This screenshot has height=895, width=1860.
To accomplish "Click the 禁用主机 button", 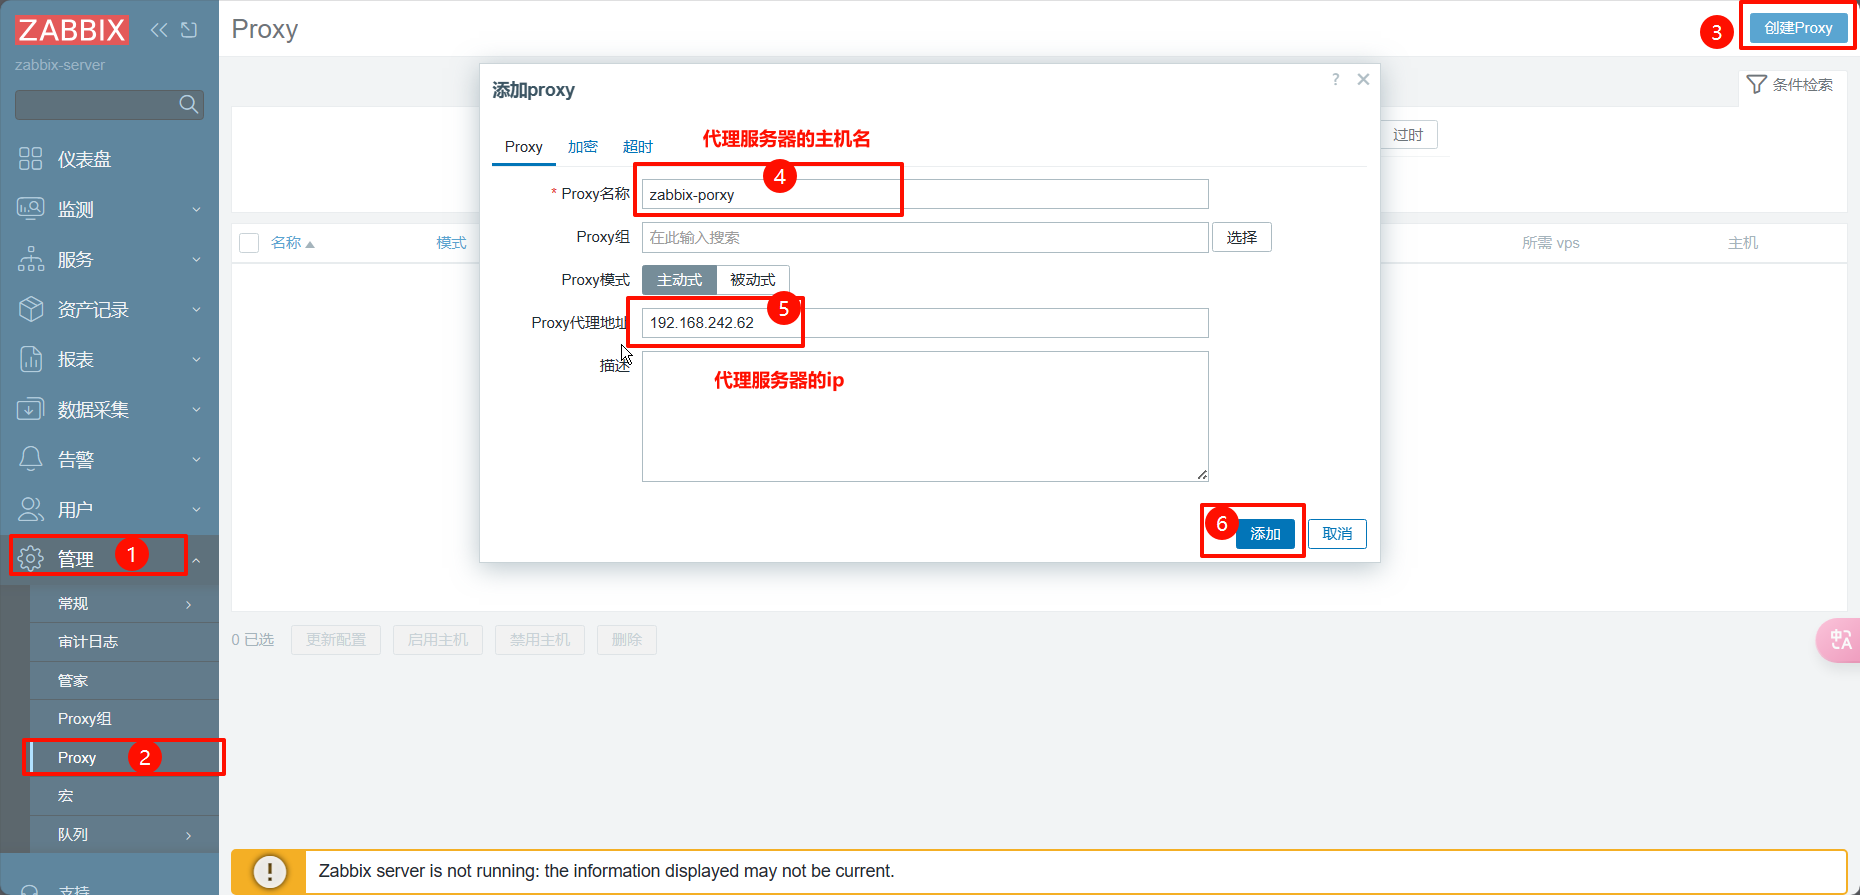I will click(540, 640).
